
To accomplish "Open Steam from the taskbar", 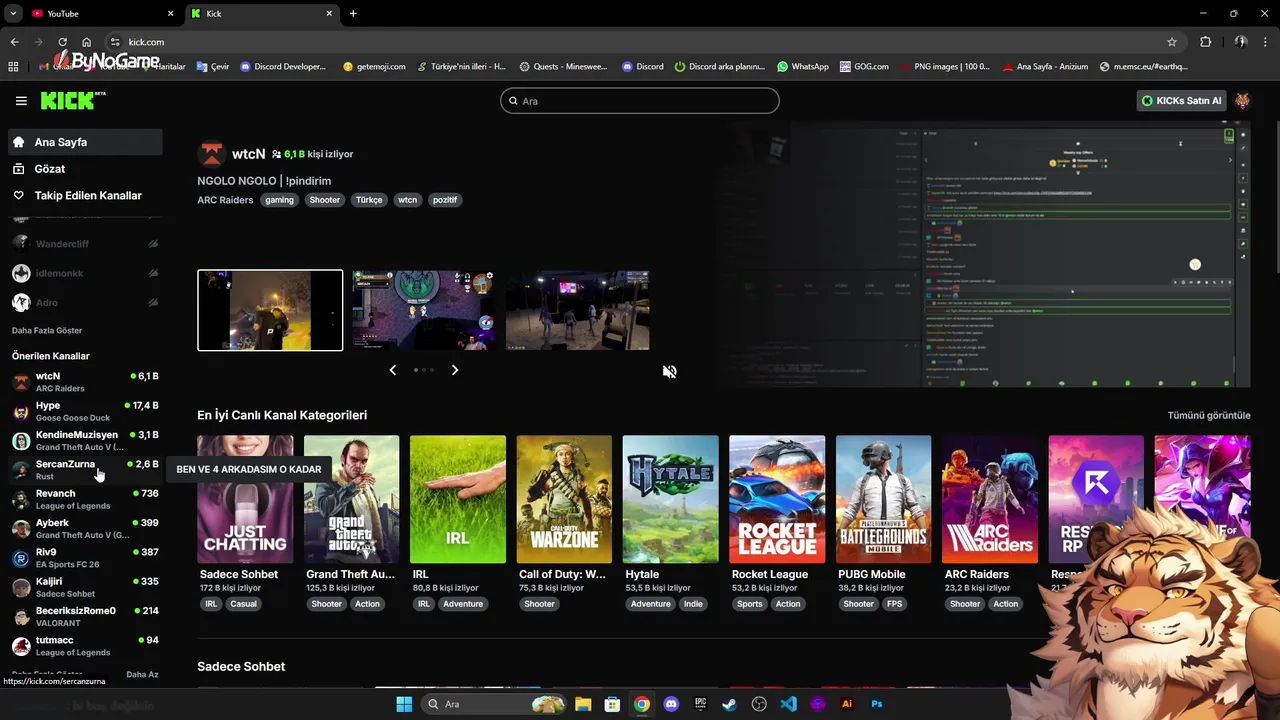I will coord(730,704).
